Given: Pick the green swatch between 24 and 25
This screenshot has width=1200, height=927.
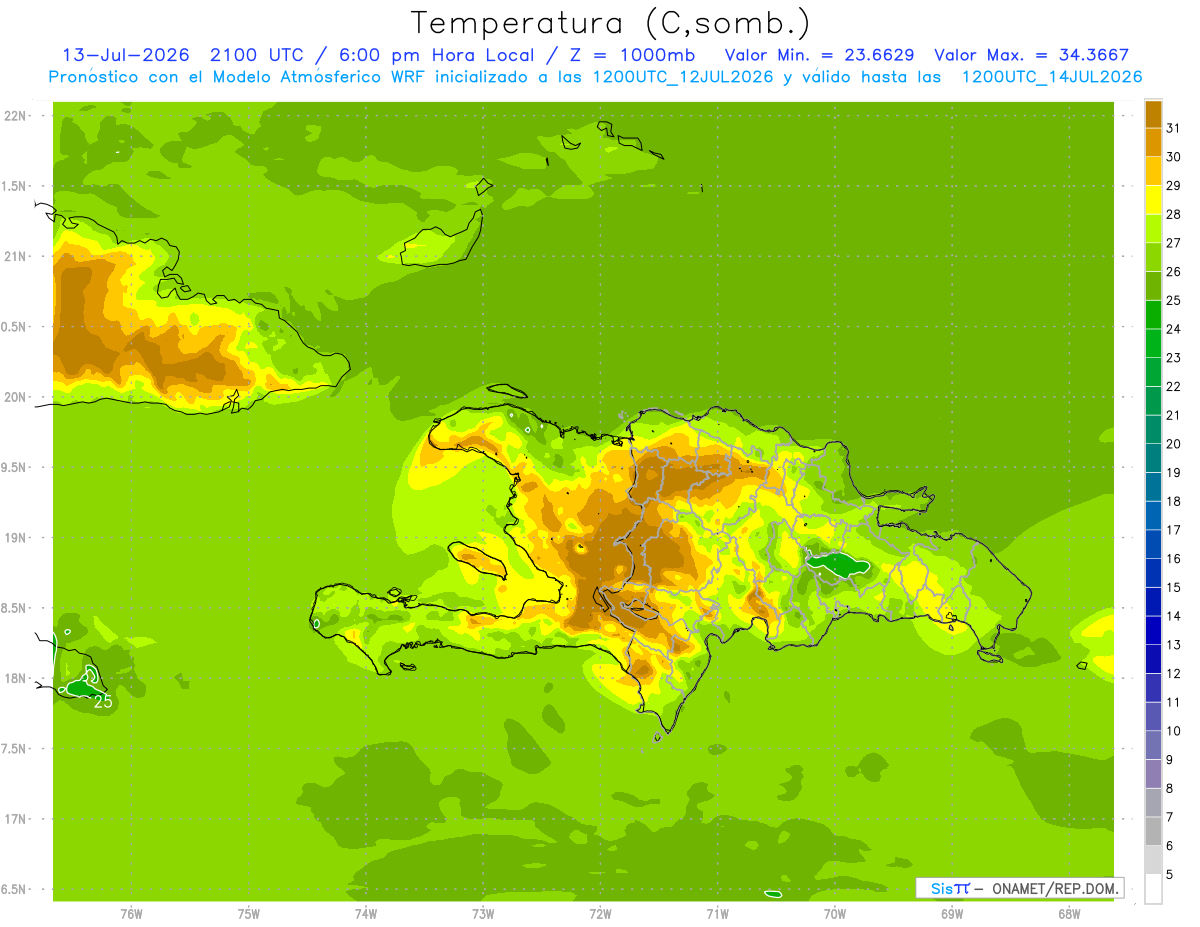Looking at the screenshot, I should click(x=1153, y=315).
